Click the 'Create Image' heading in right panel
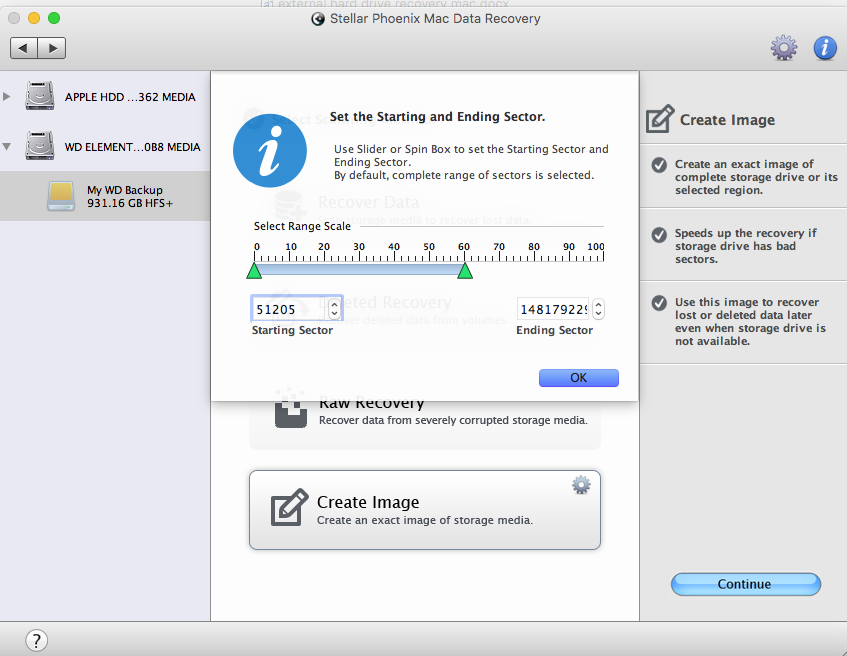Viewport: 847px width, 656px height. pyautogui.click(x=727, y=120)
